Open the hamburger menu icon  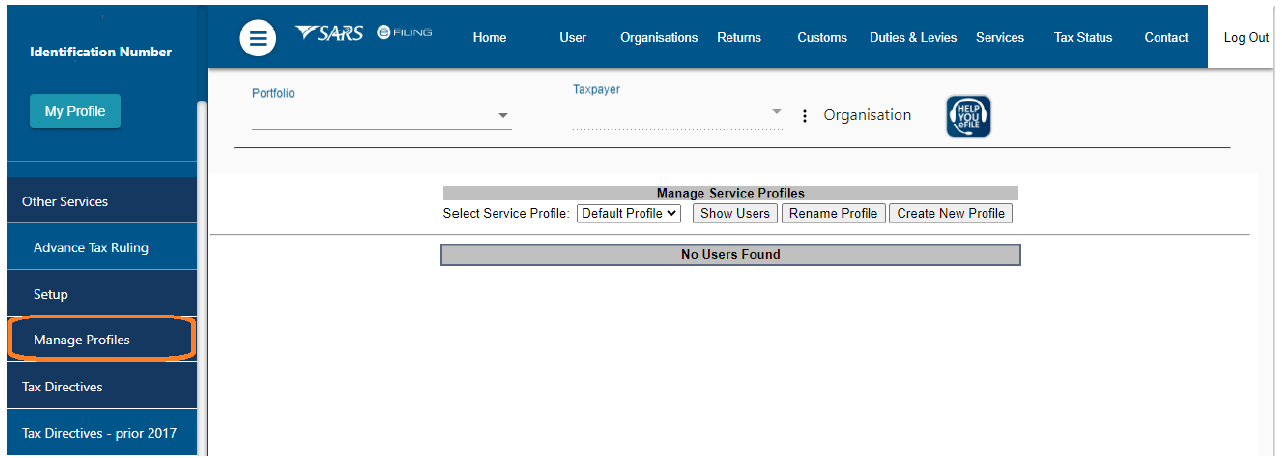[258, 39]
